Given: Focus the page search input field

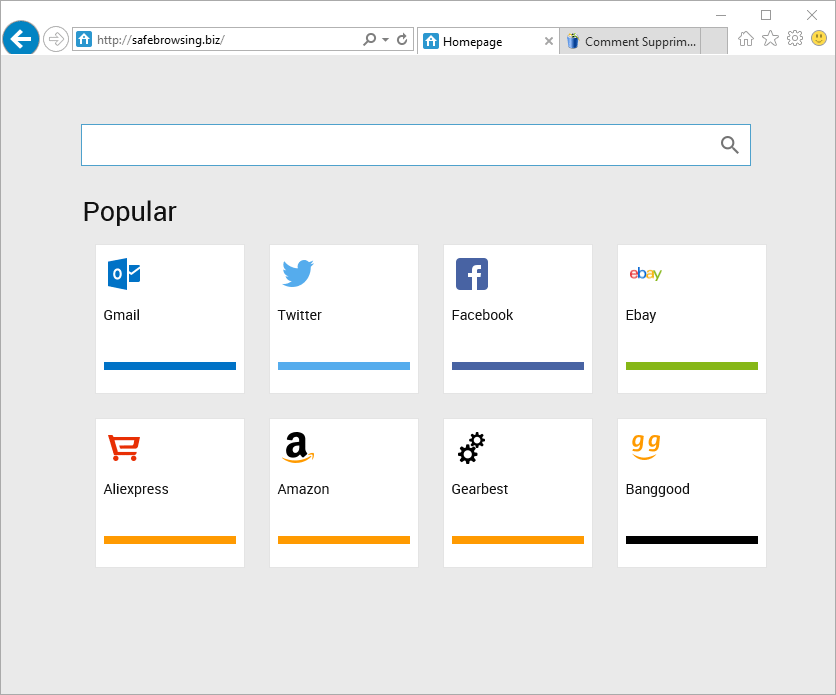Looking at the screenshot, I should coord(416,145).
